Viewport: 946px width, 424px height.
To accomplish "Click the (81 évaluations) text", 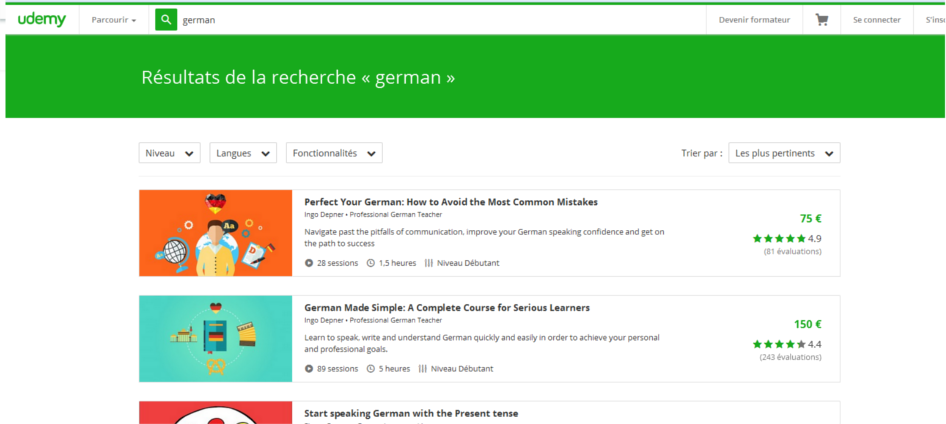I will [x=793, y=252].
